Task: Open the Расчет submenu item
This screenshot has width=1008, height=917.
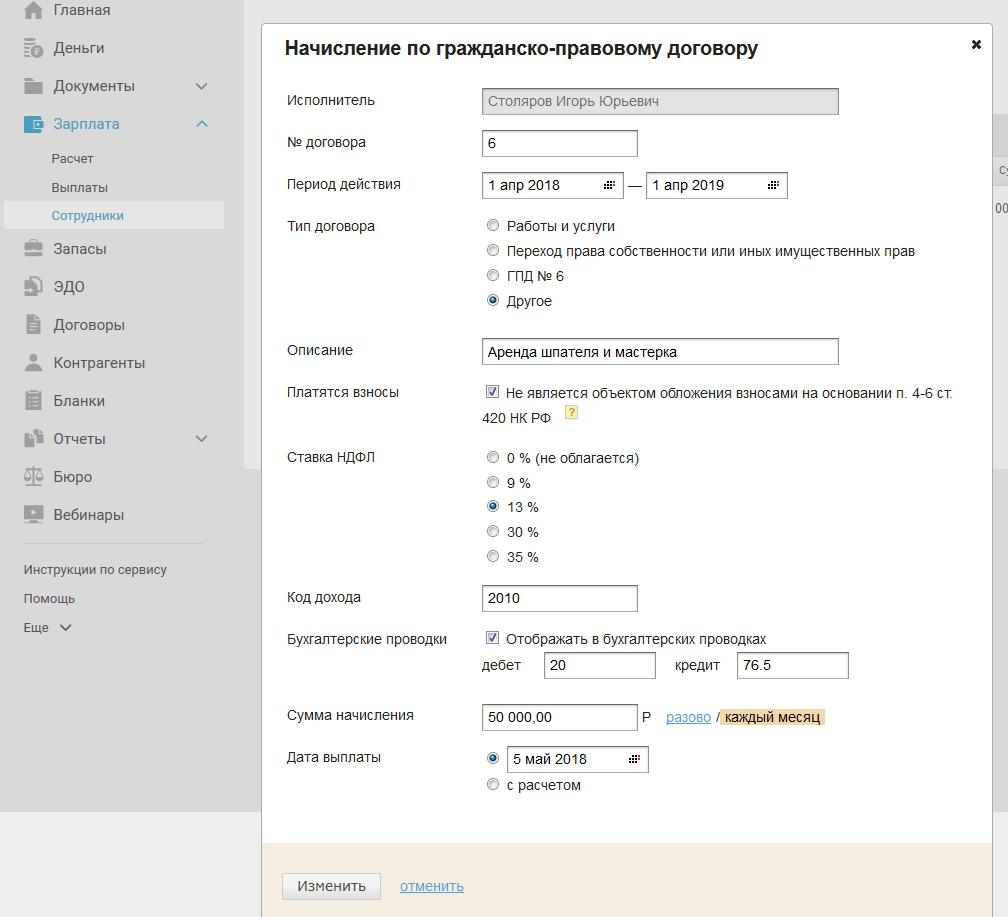Action: [72, 159]
